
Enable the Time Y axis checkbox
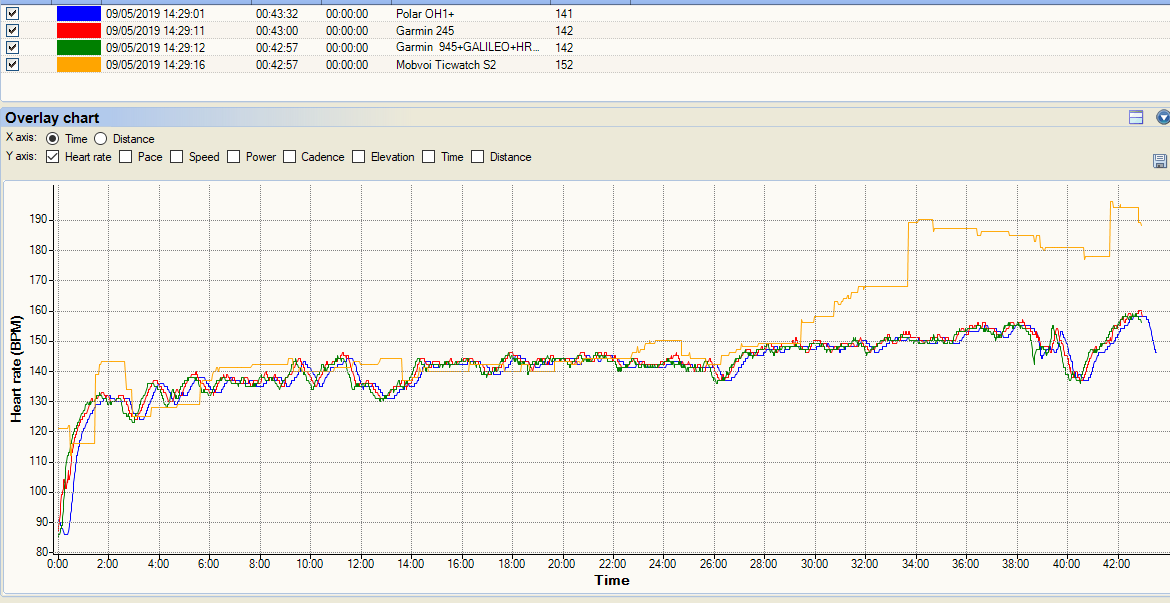[428, 157]
